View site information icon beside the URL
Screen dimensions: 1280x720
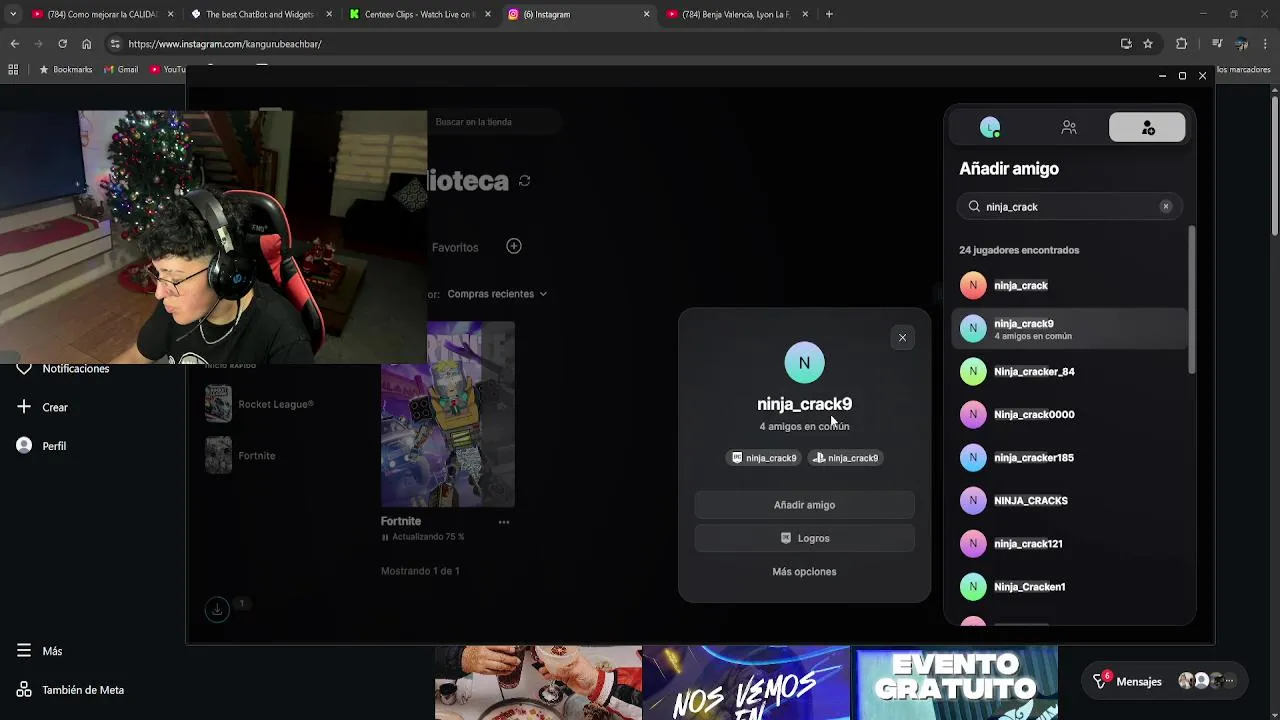pos(115,44)
